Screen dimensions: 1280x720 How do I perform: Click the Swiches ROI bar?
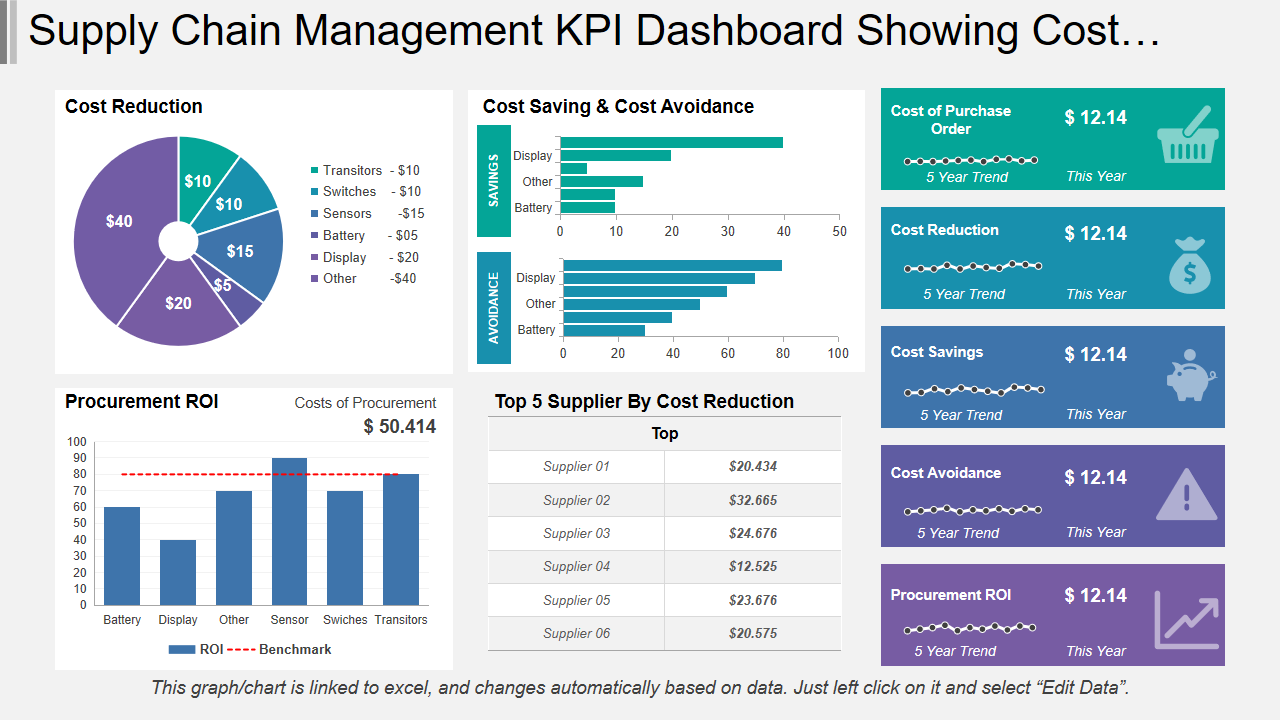coord(345,548)
